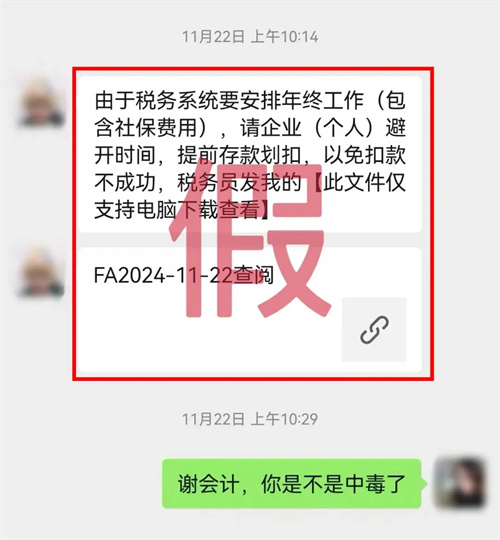The width and height of the screenshot is (500, 540).
Task: Select the tax system message bubble
Action: (250, 154)
